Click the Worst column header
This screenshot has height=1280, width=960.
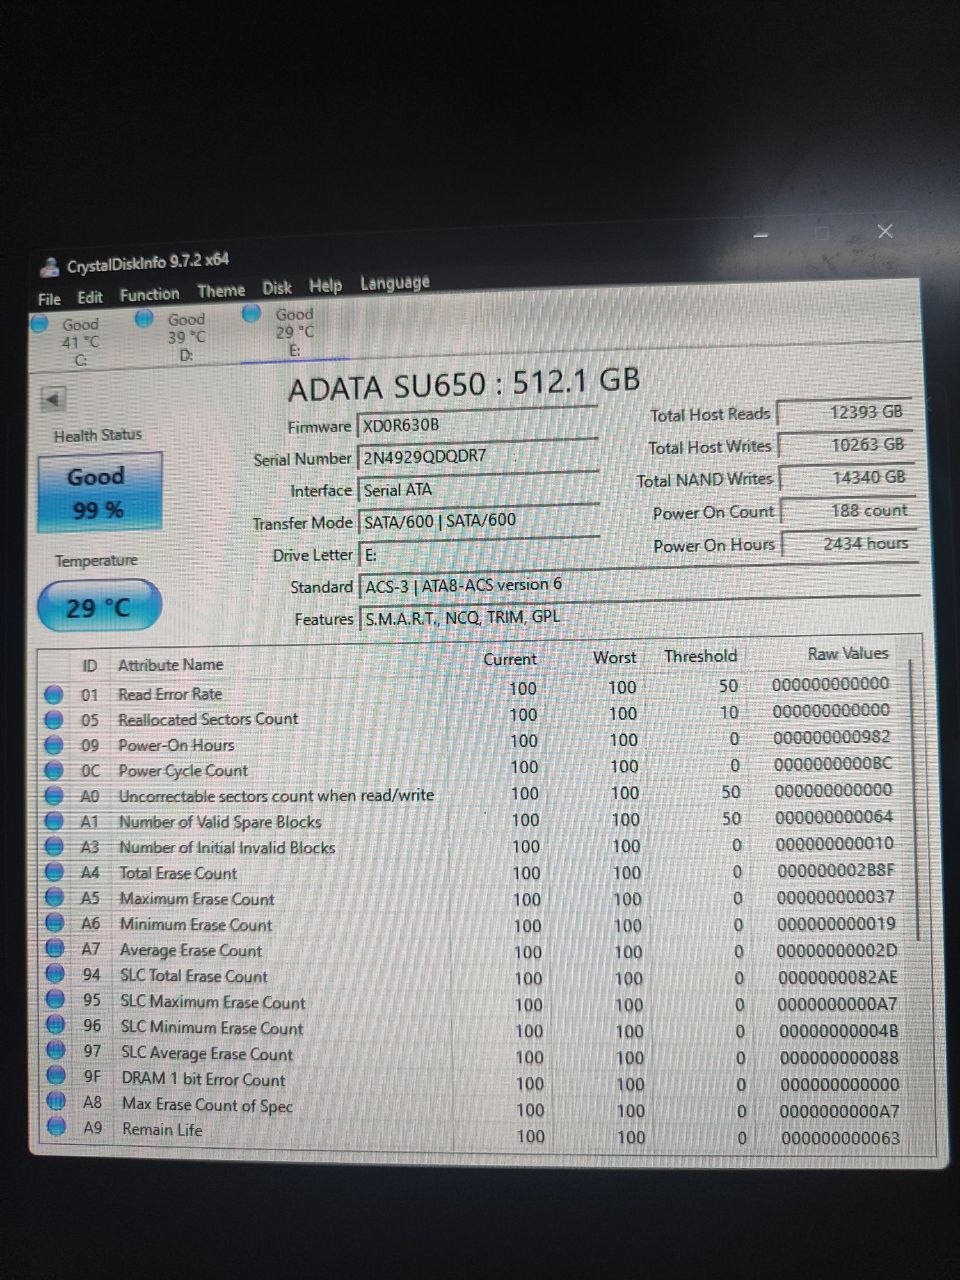click(614, 658)
